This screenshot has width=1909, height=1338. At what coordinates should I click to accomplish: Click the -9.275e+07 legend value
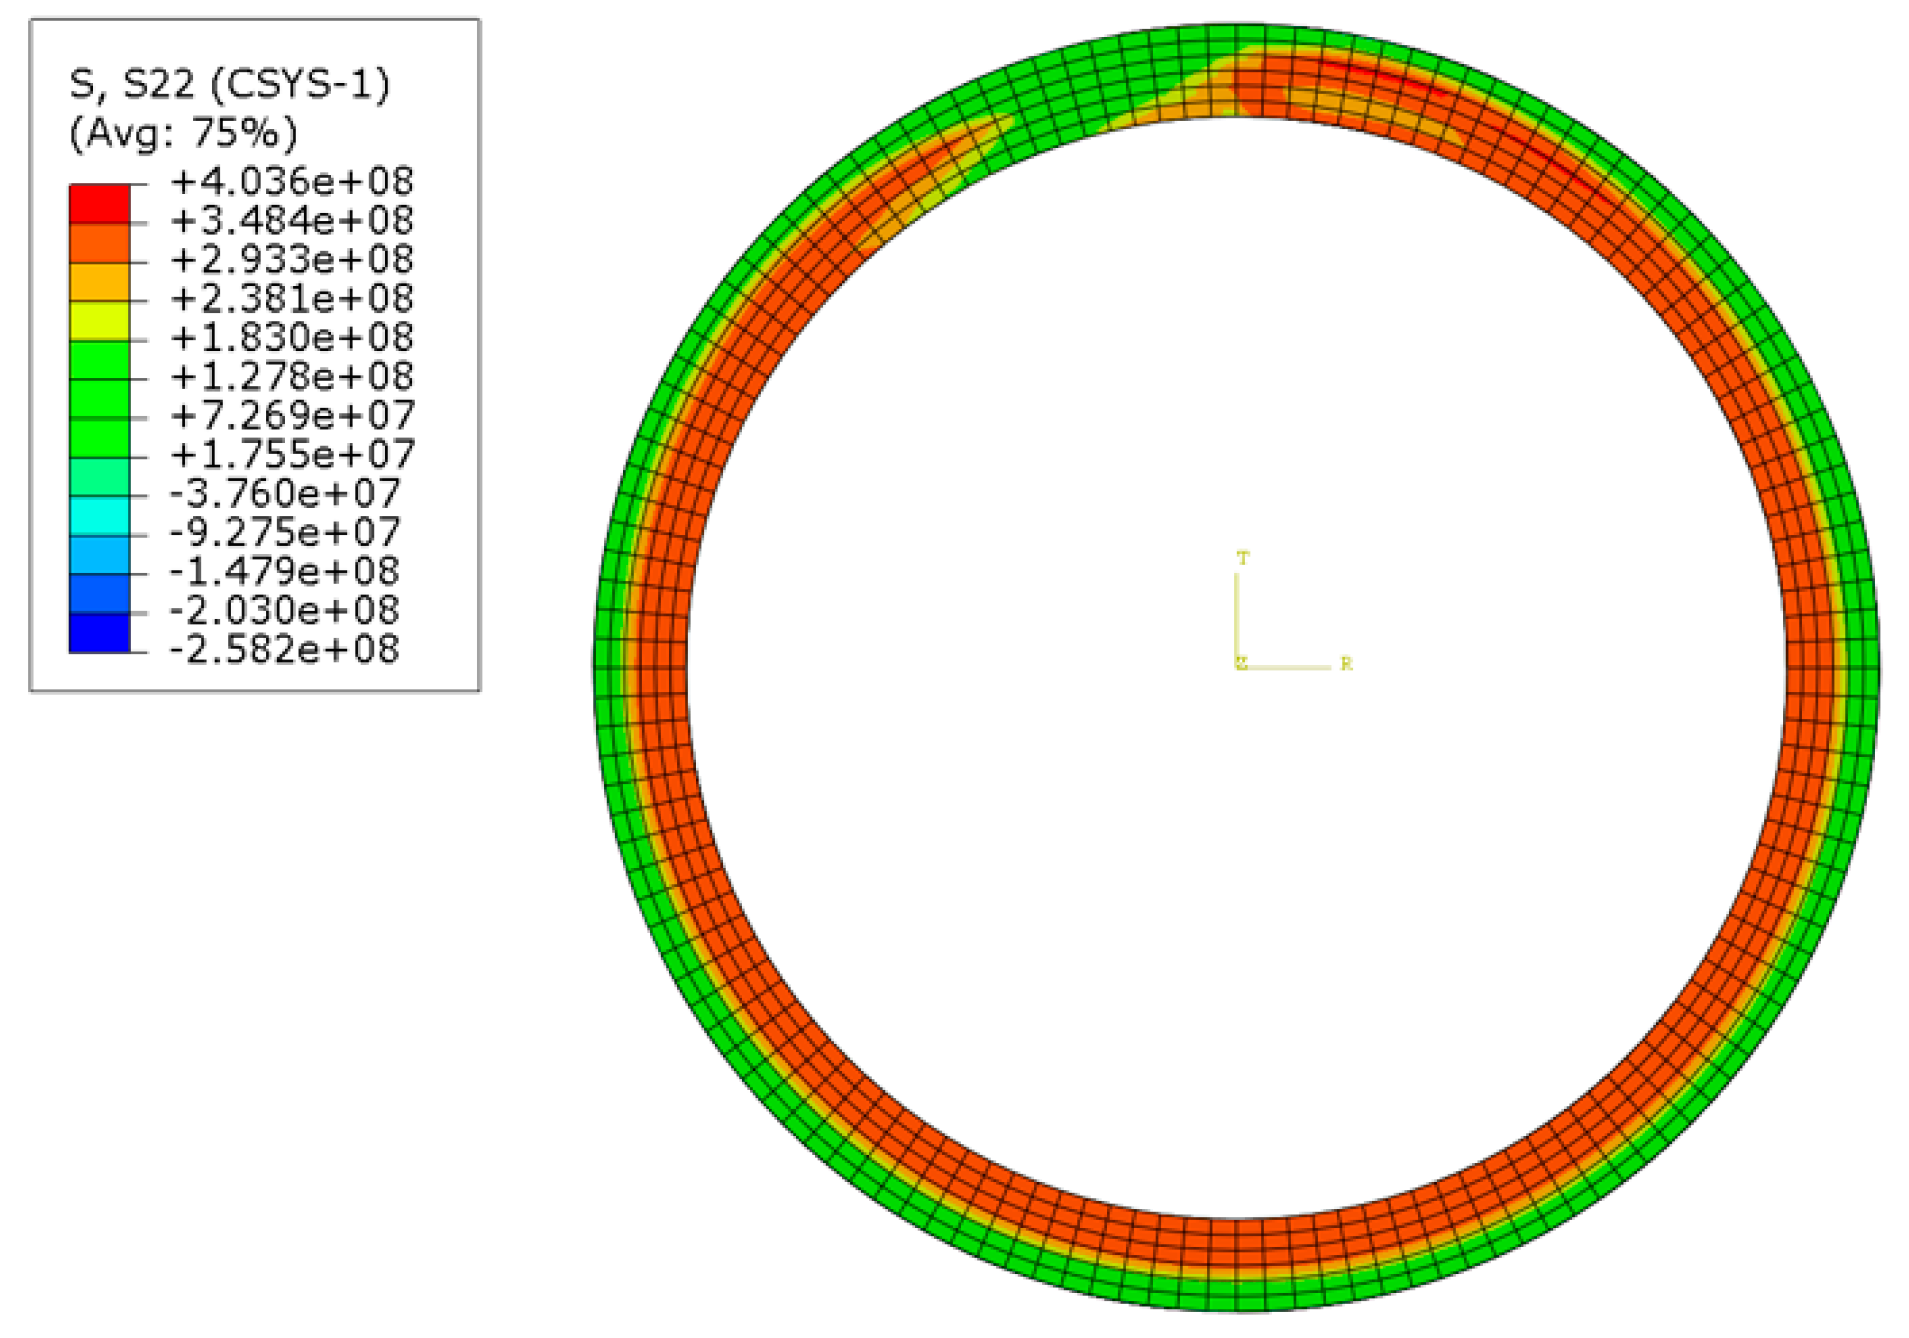pos(285,532)
